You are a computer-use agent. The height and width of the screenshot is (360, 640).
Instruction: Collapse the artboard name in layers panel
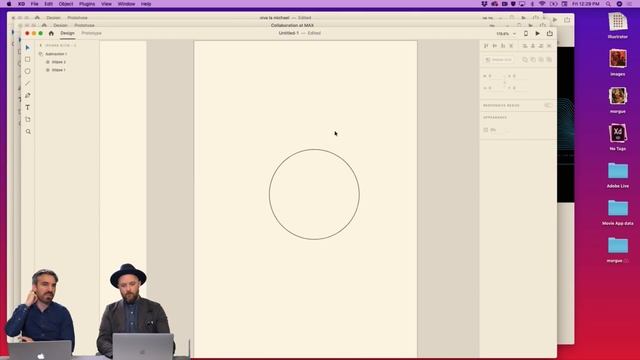(41, 45)
